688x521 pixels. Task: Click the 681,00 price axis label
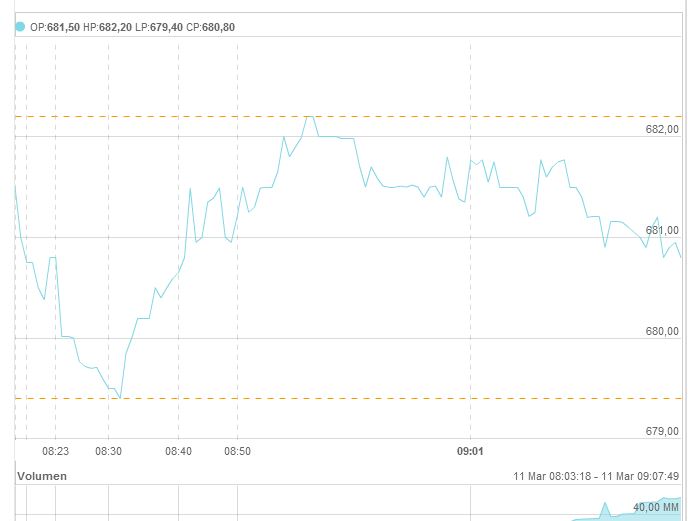pos(662,230)
